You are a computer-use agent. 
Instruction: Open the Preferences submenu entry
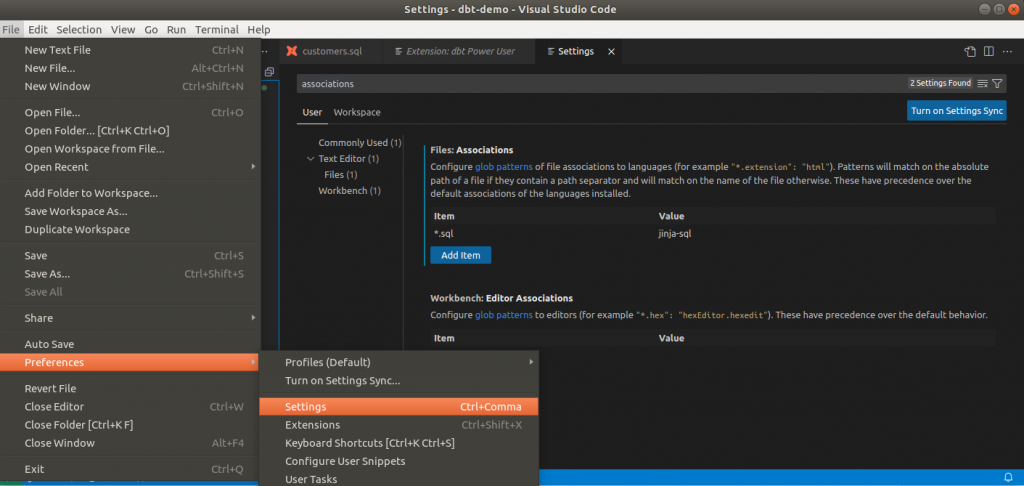pos(130,362)
